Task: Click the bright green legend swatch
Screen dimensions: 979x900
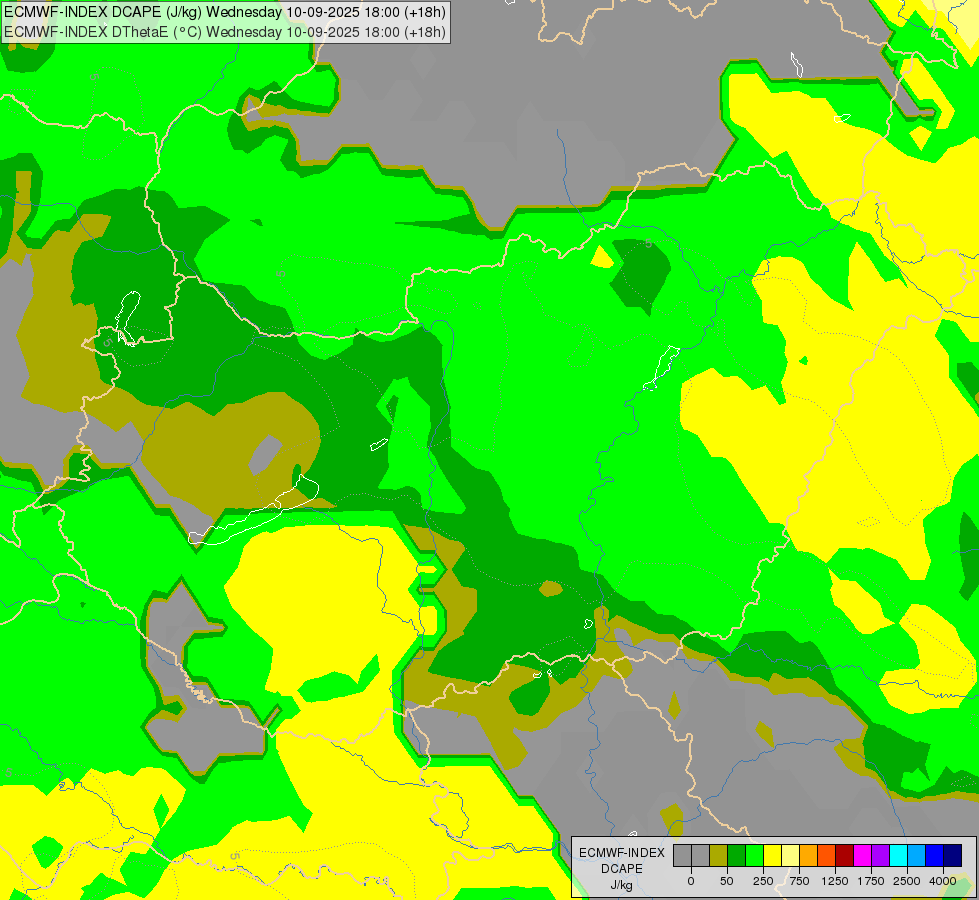Action: (754, 855)
